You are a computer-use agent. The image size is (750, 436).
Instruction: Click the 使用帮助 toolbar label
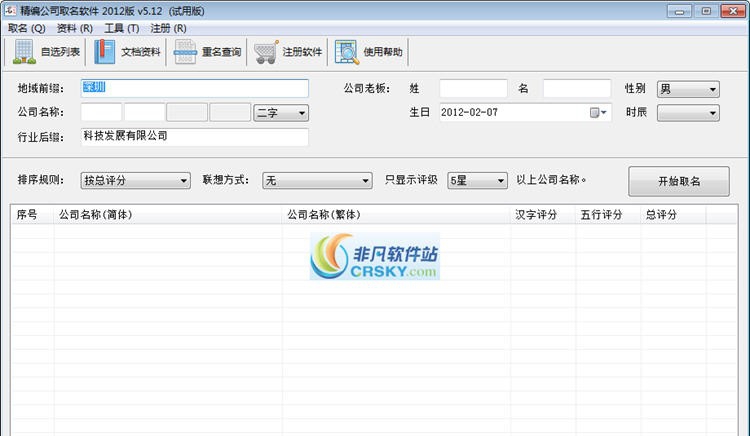(x=383, y=52)
